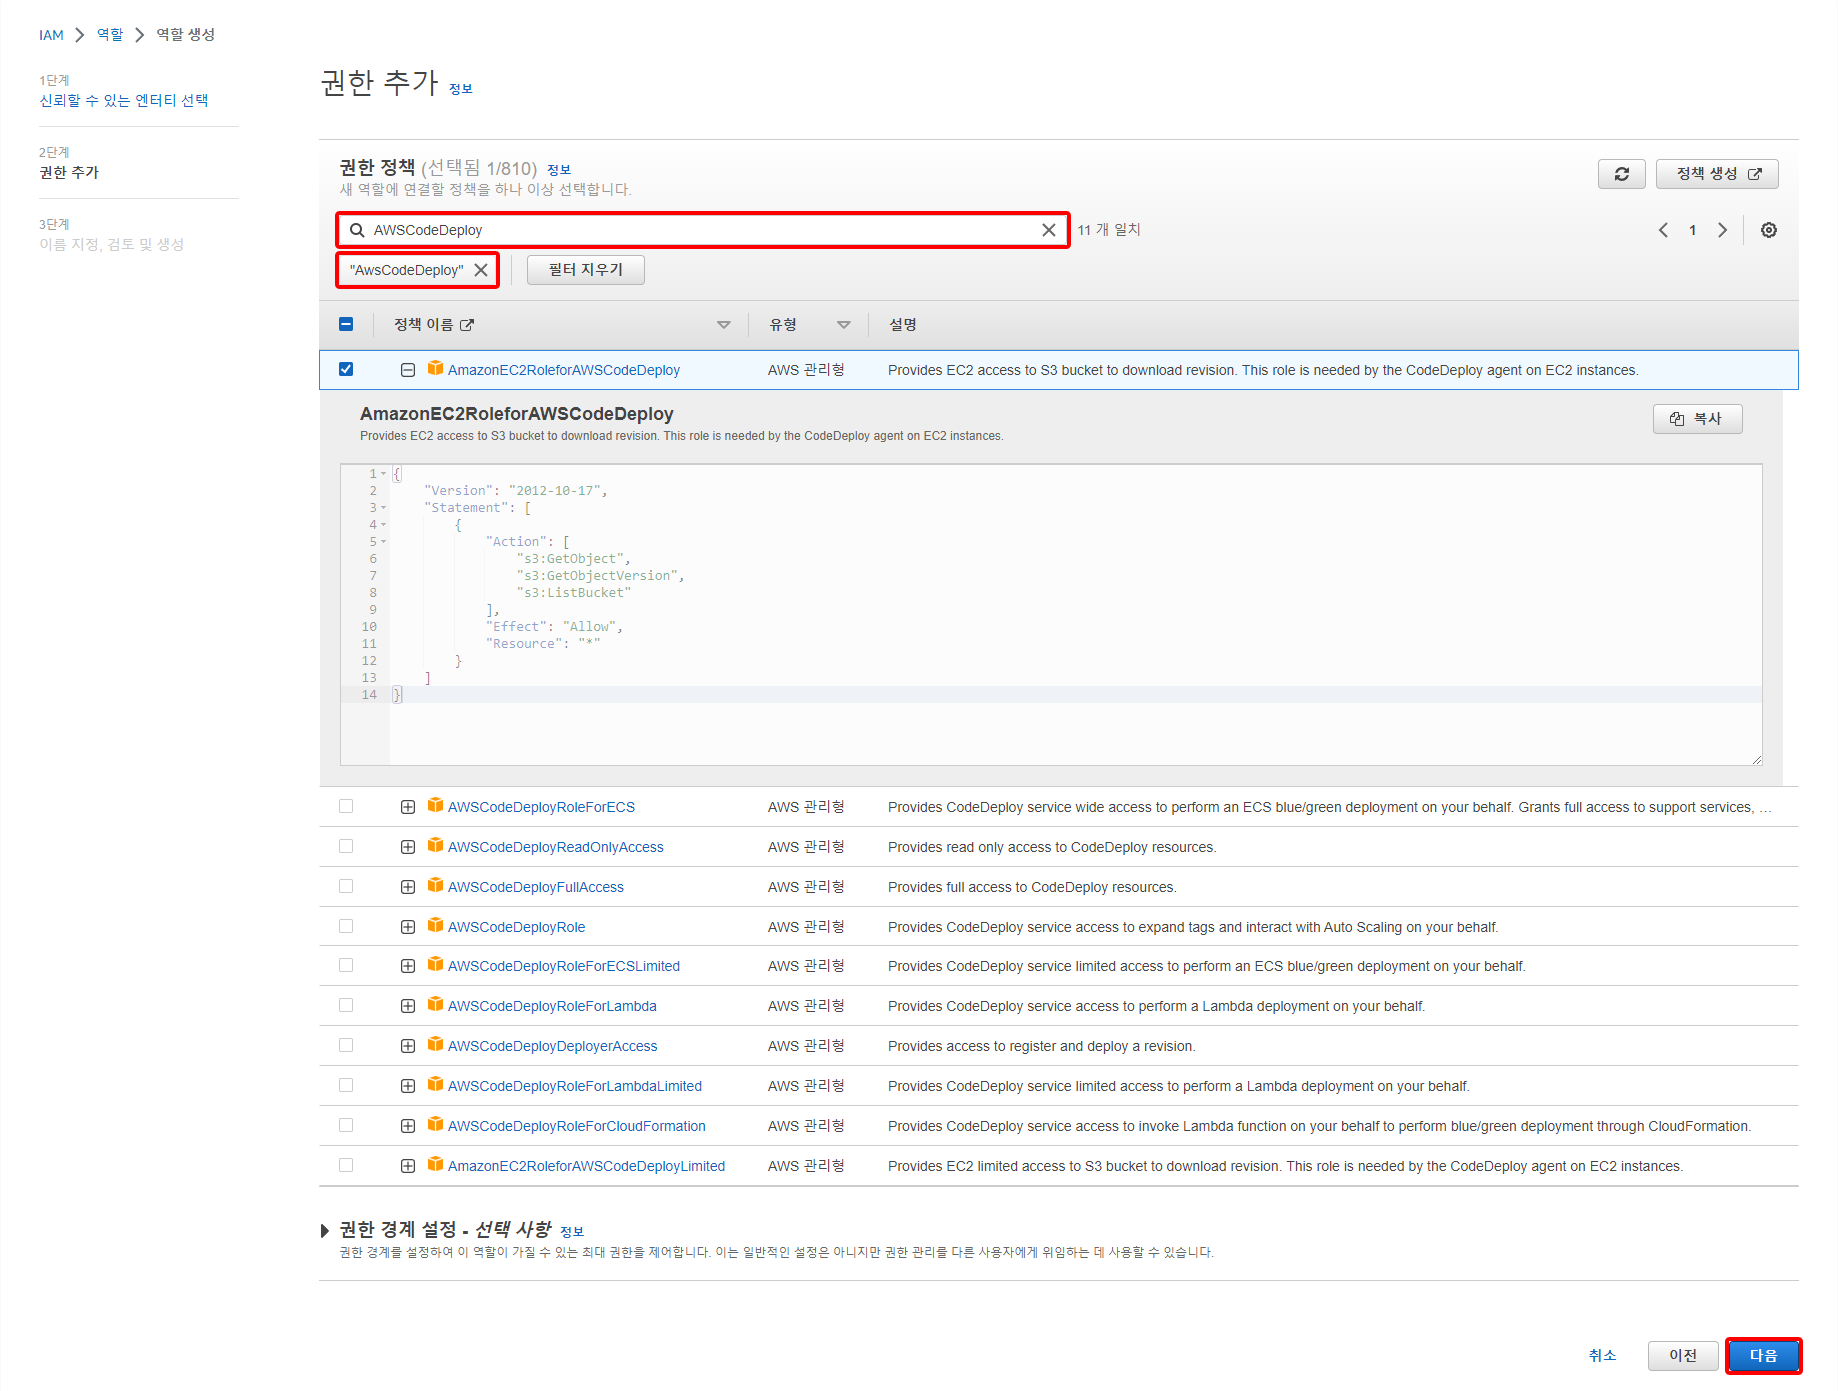Refresh the policy list
Screen dimensions: 1838x1391
[x=1621, y=174]
